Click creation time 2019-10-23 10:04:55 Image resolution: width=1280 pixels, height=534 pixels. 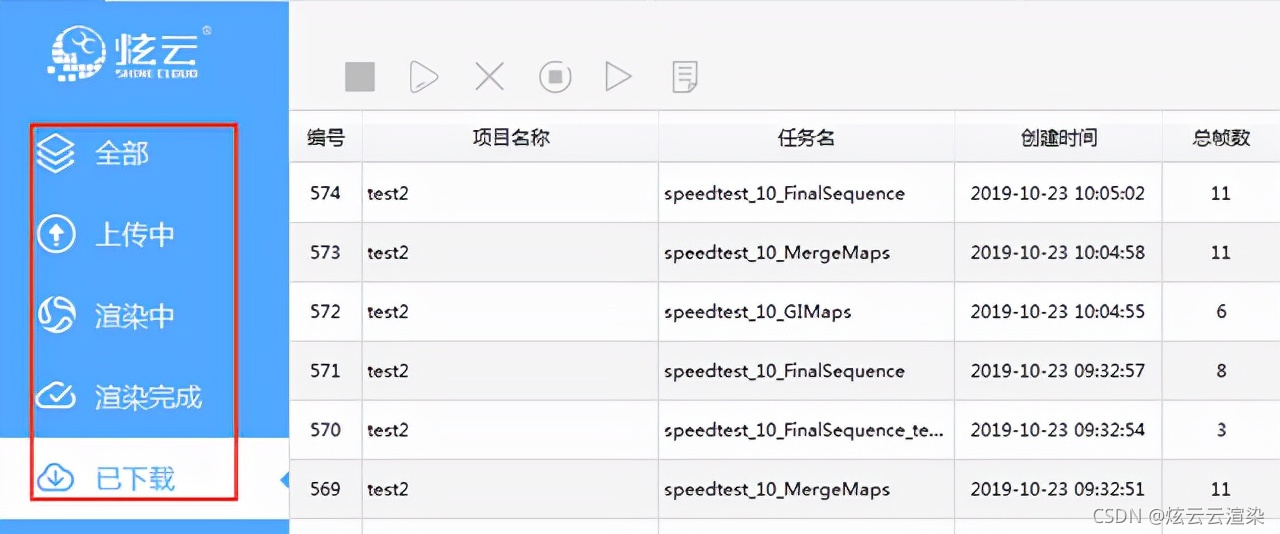(x=1057, y=311)
